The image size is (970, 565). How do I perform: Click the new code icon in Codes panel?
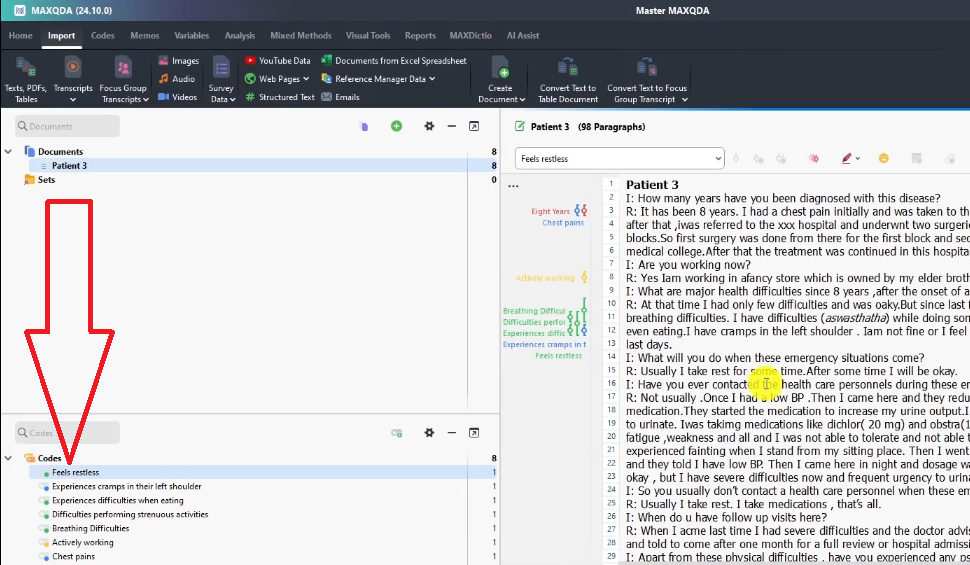(x=397, y=433)
